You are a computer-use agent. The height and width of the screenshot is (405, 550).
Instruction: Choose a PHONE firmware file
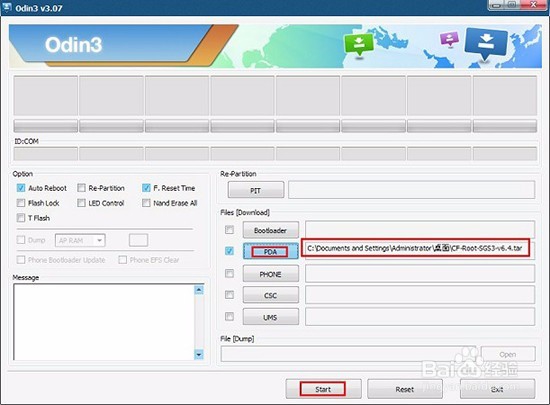(271, 274)
